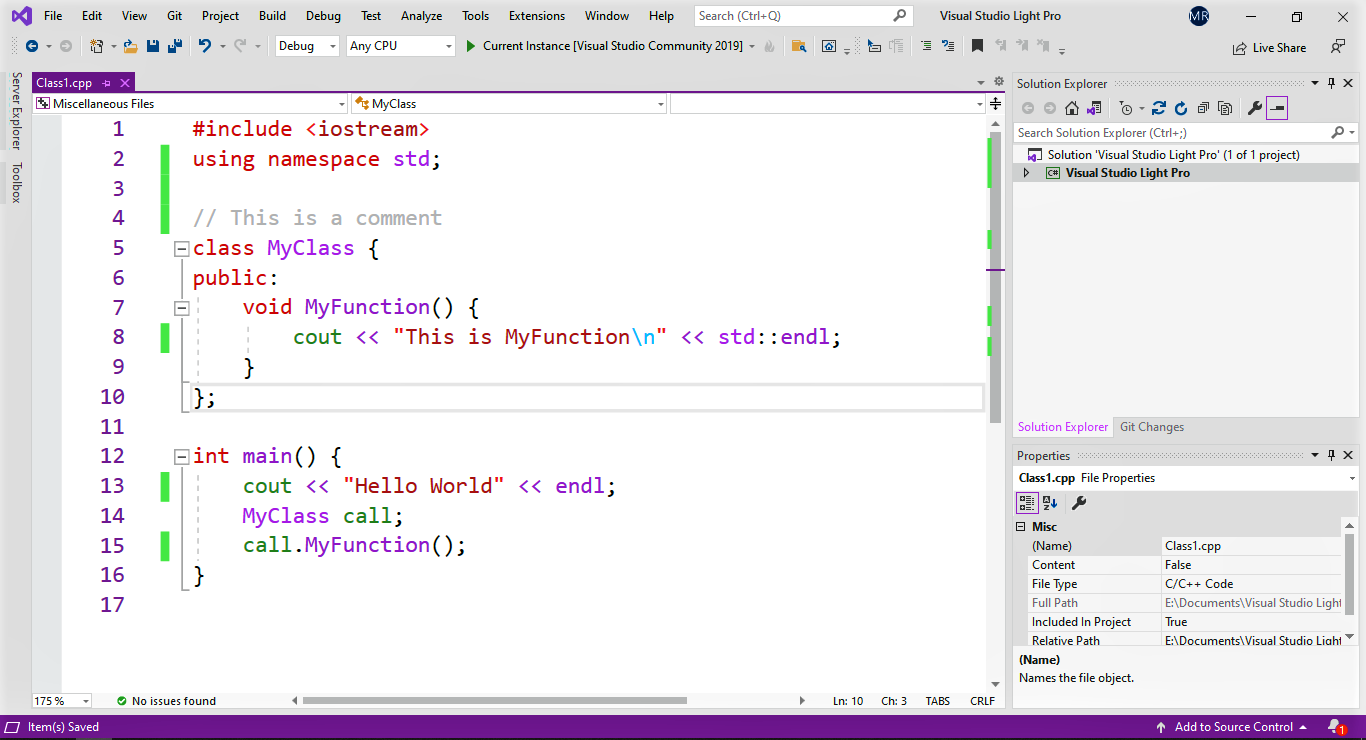Open the 175 % zoom level dropdown
This screenshot has width=1366, height=740.
(x=62, y=701)
